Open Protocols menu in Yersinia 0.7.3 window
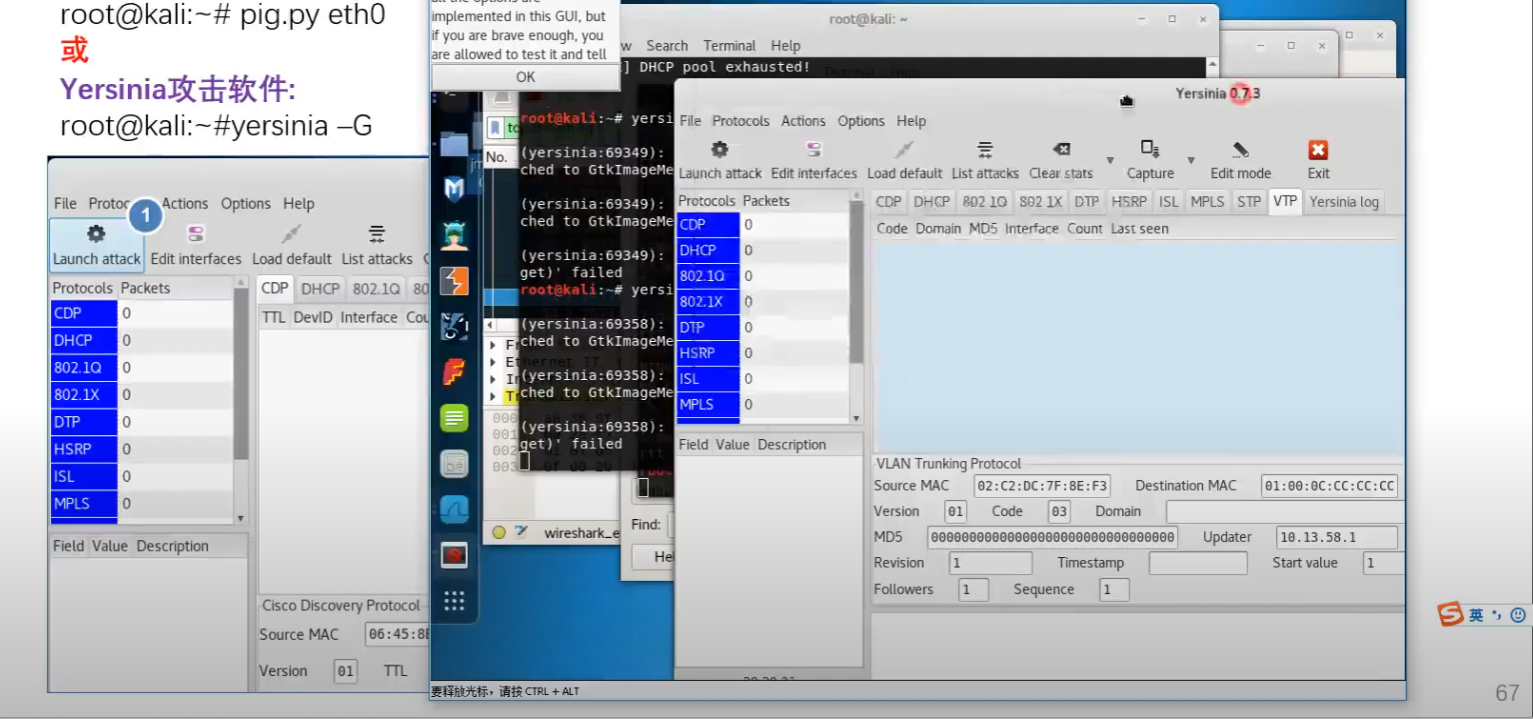Viewport: 1533px width, 719px height. pyautogui.click(x=741, y=121)
